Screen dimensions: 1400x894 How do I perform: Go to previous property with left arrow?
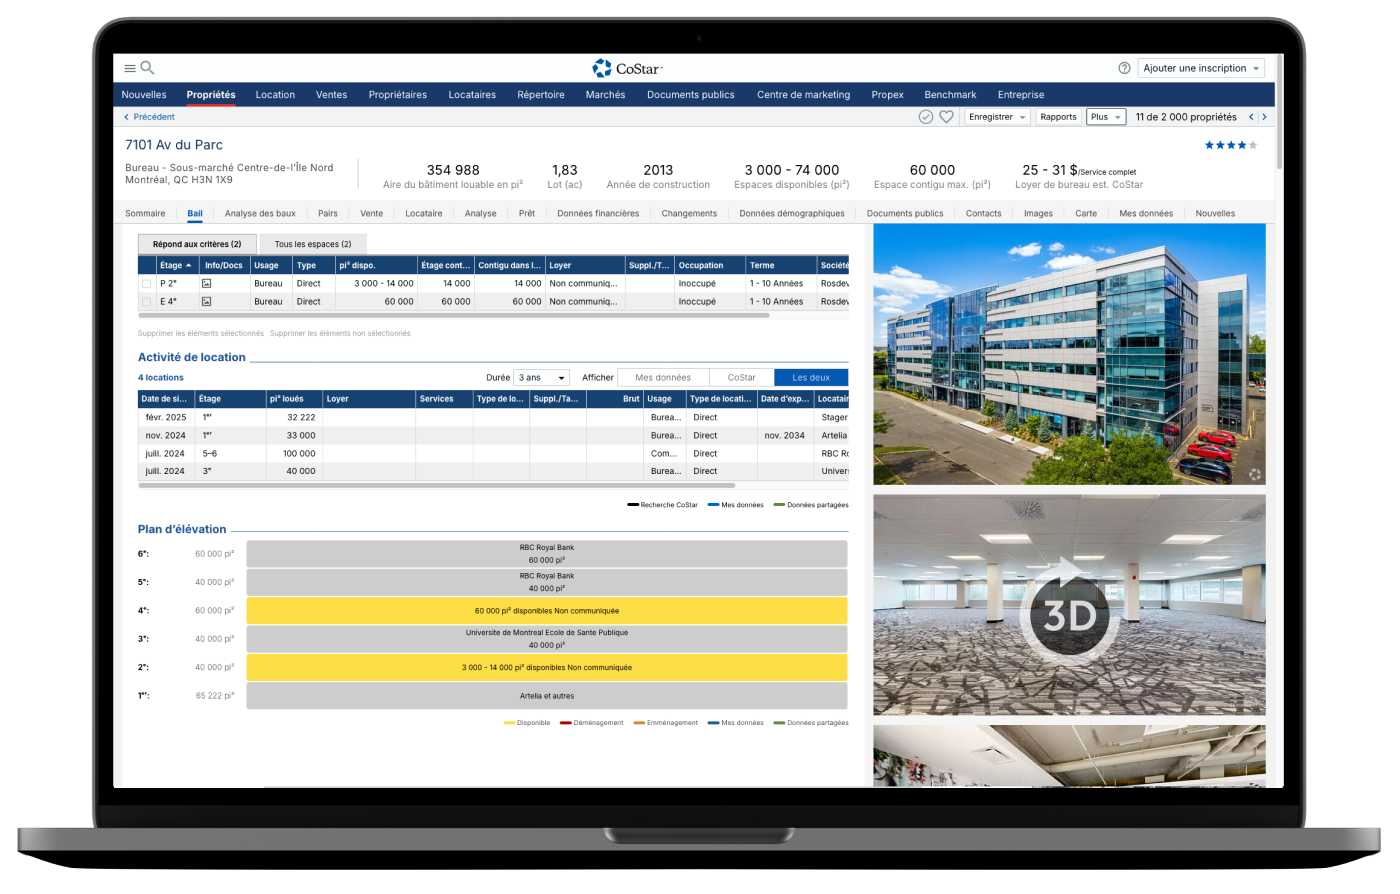click(1250, 117)
